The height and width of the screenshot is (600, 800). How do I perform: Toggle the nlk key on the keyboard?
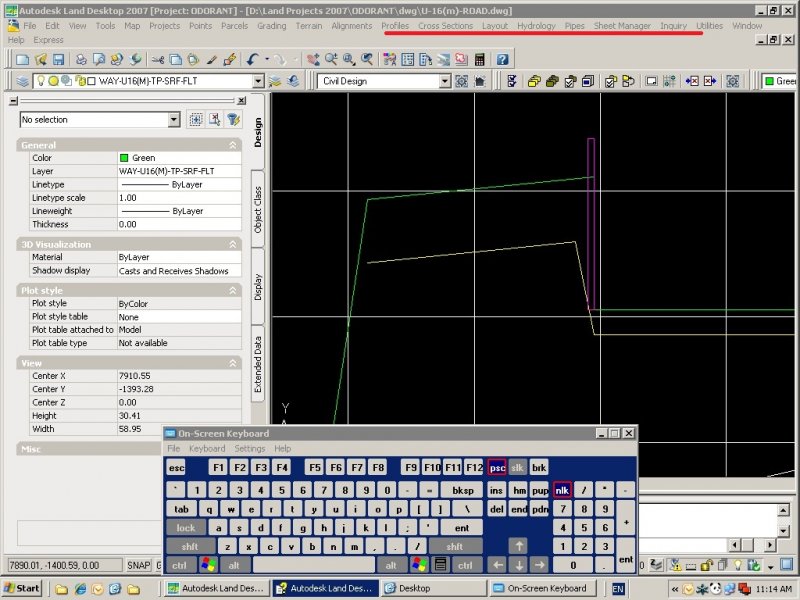pos(563,491)
